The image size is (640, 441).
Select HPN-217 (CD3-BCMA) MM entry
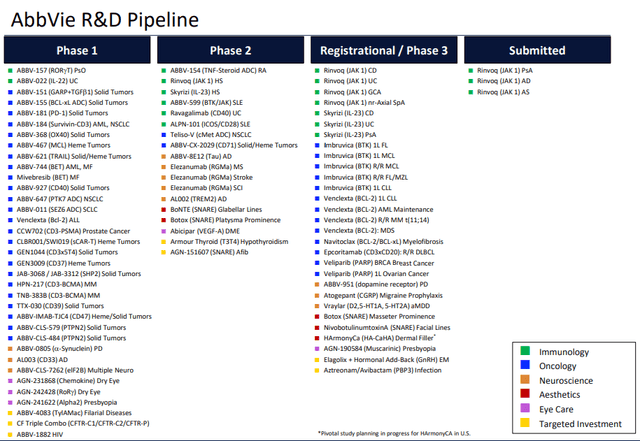[56, 284]
